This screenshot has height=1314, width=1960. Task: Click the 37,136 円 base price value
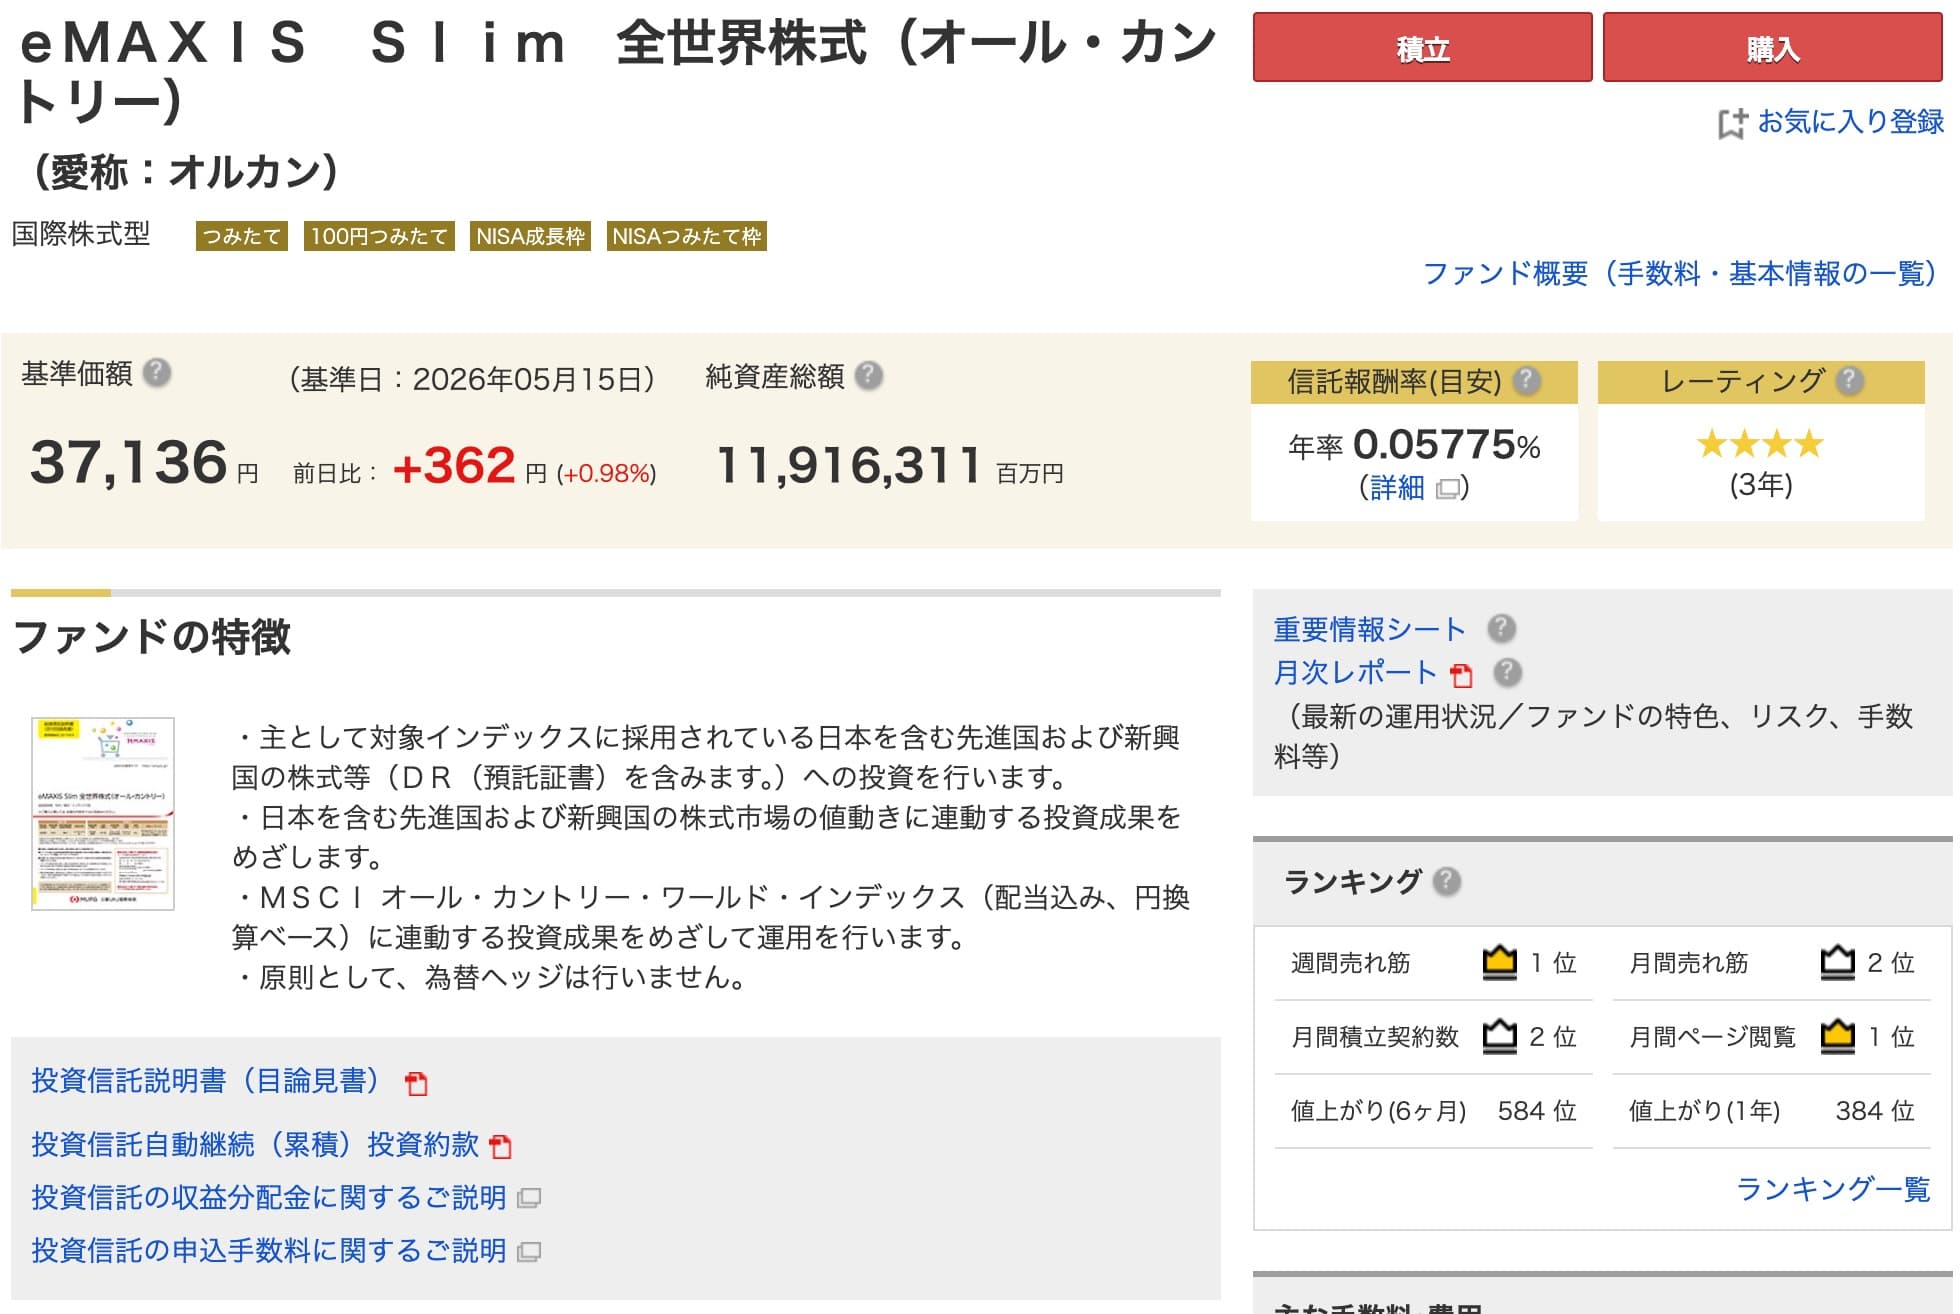tap(145, 463)
